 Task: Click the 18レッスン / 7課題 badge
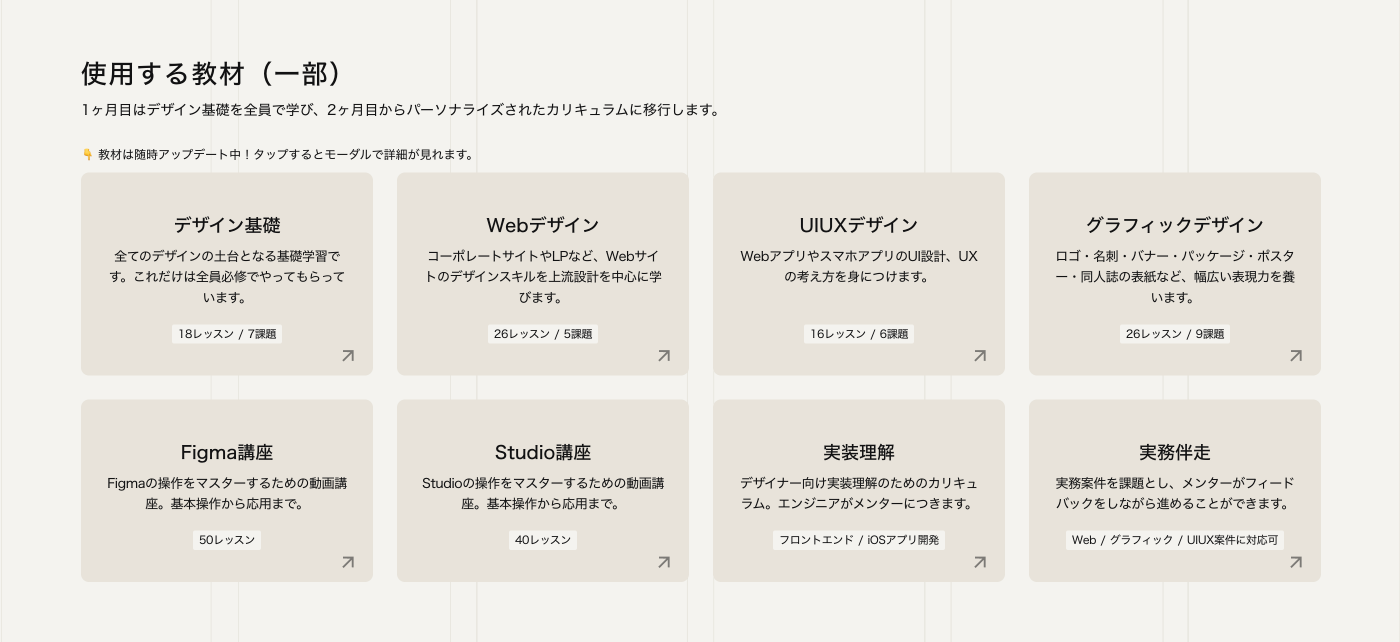click(x=227, y=334)
